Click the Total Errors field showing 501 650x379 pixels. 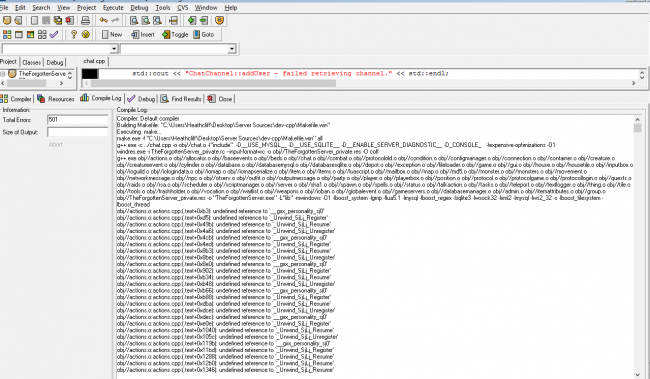coord(78,120)
